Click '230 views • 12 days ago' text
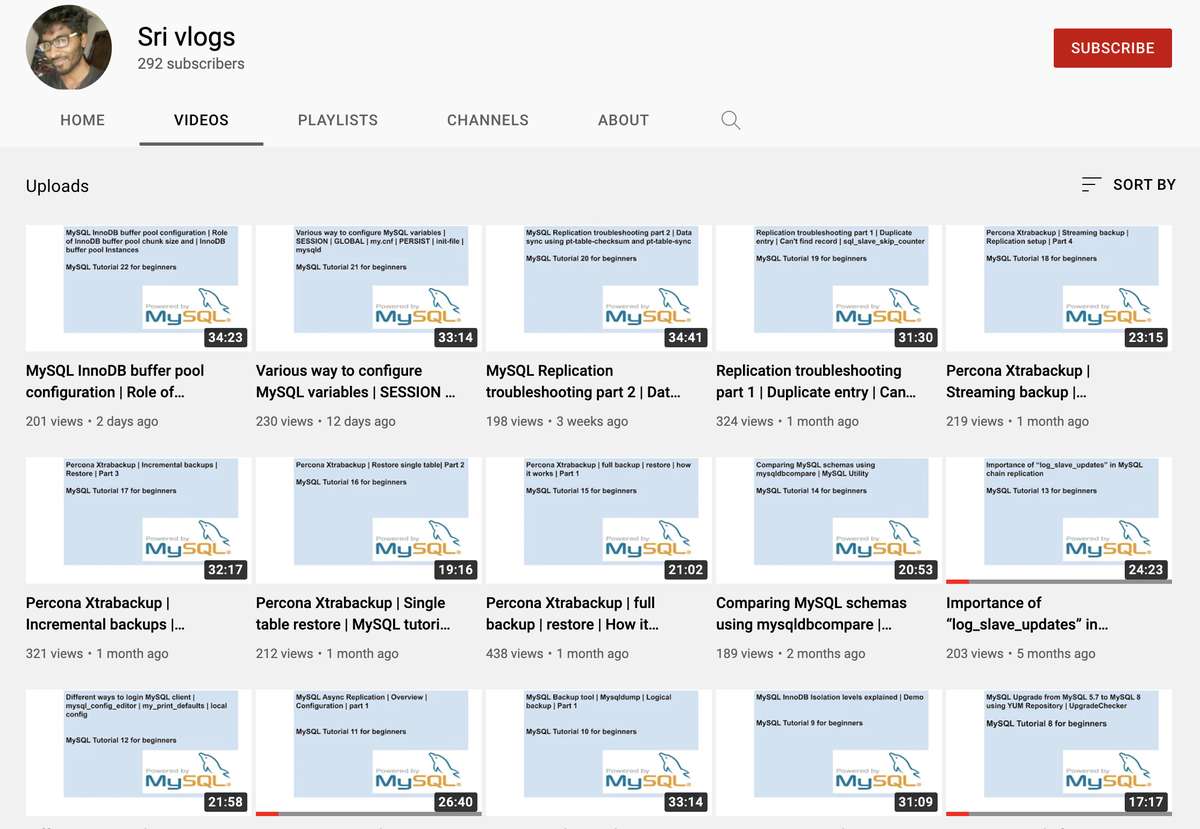 326,422
